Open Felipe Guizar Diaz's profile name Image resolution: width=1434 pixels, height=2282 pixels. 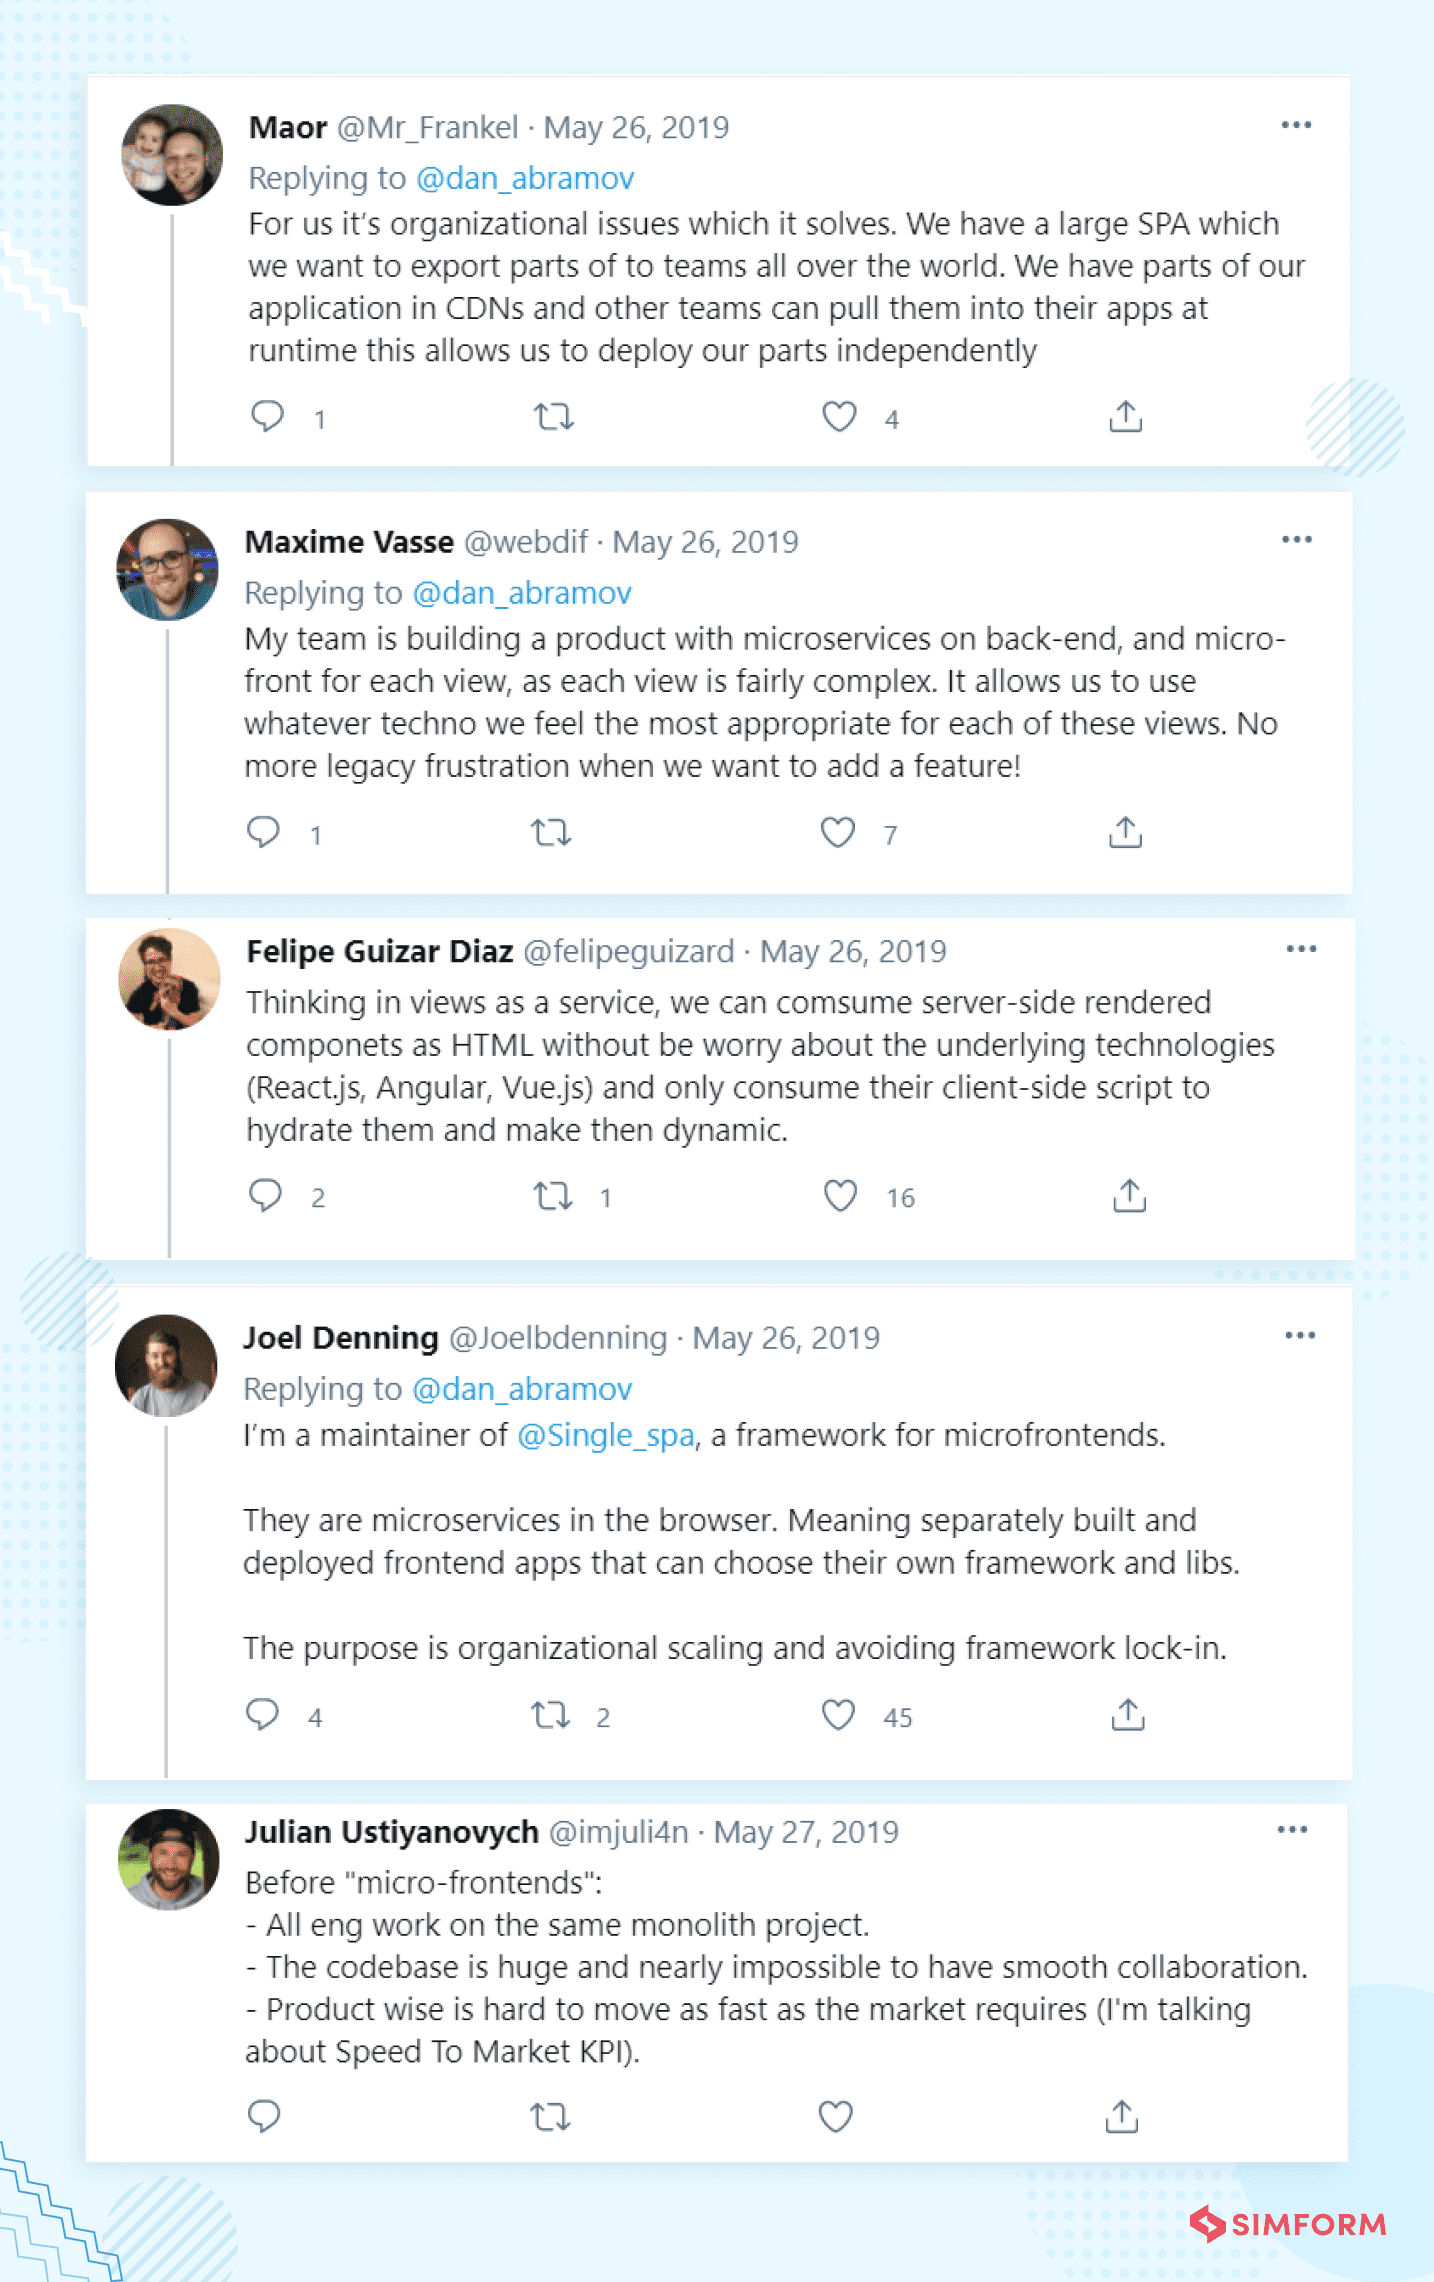(380, 951)
